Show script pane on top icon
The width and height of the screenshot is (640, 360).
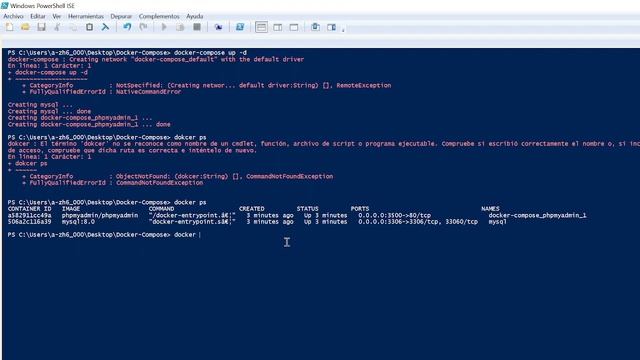[x=261, y=27]
